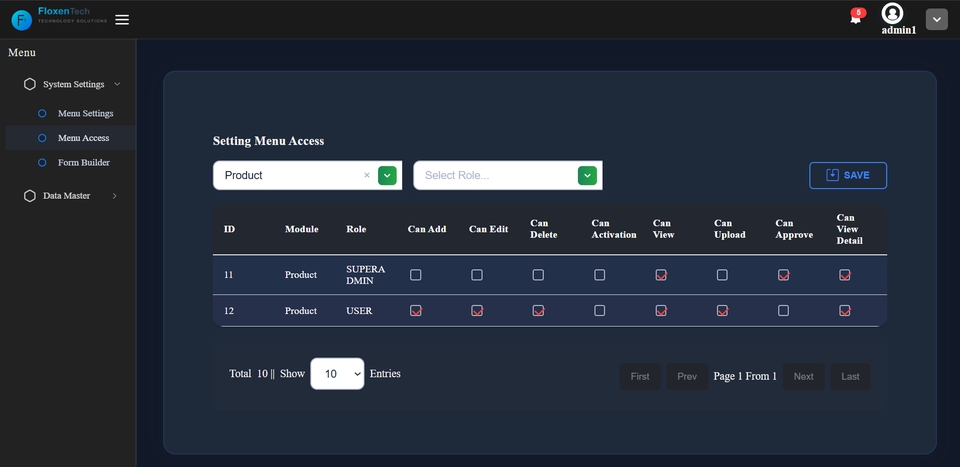Screen dimensions: 960x467
Task: Click the hexagon icon beside Data Master
Action: pos(30,196)
